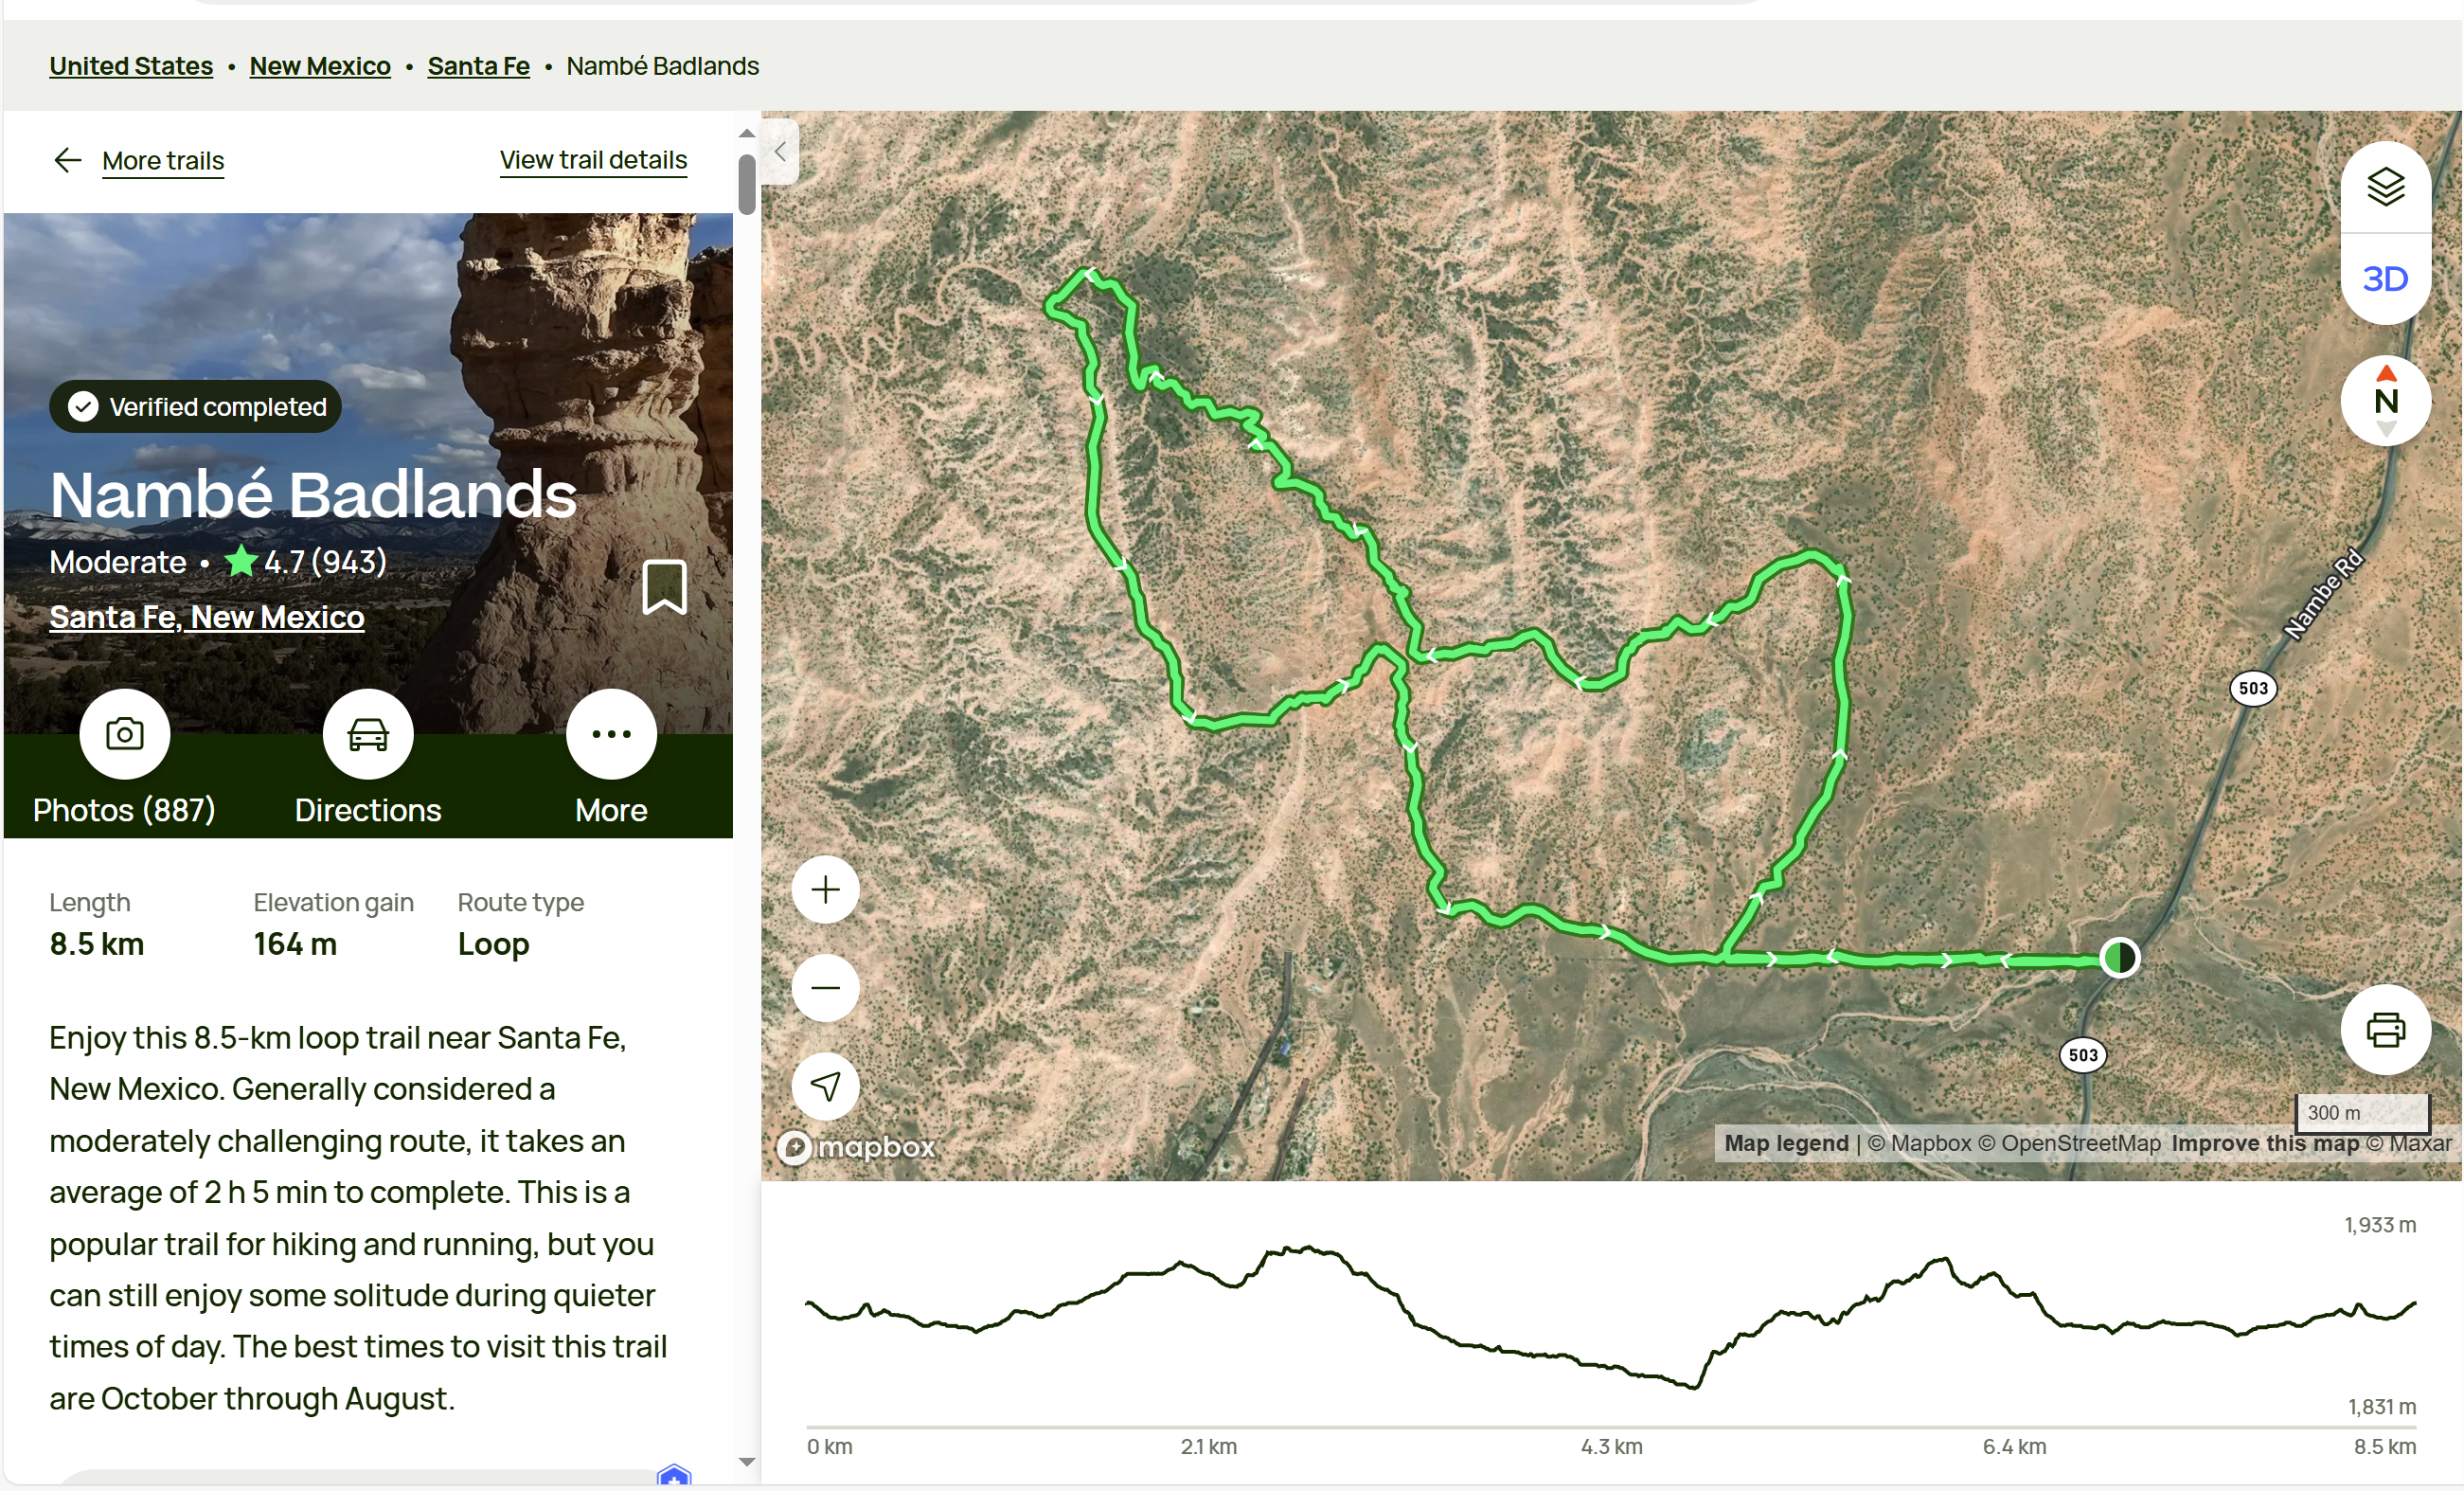Open the map layers selector
The height and width of the screenshot is (1491, 2464).
click(2385, 187)
